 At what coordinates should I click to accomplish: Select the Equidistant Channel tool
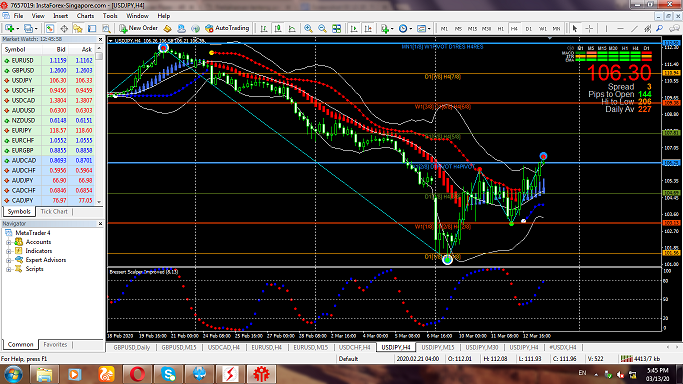click(x=648, y=28)
